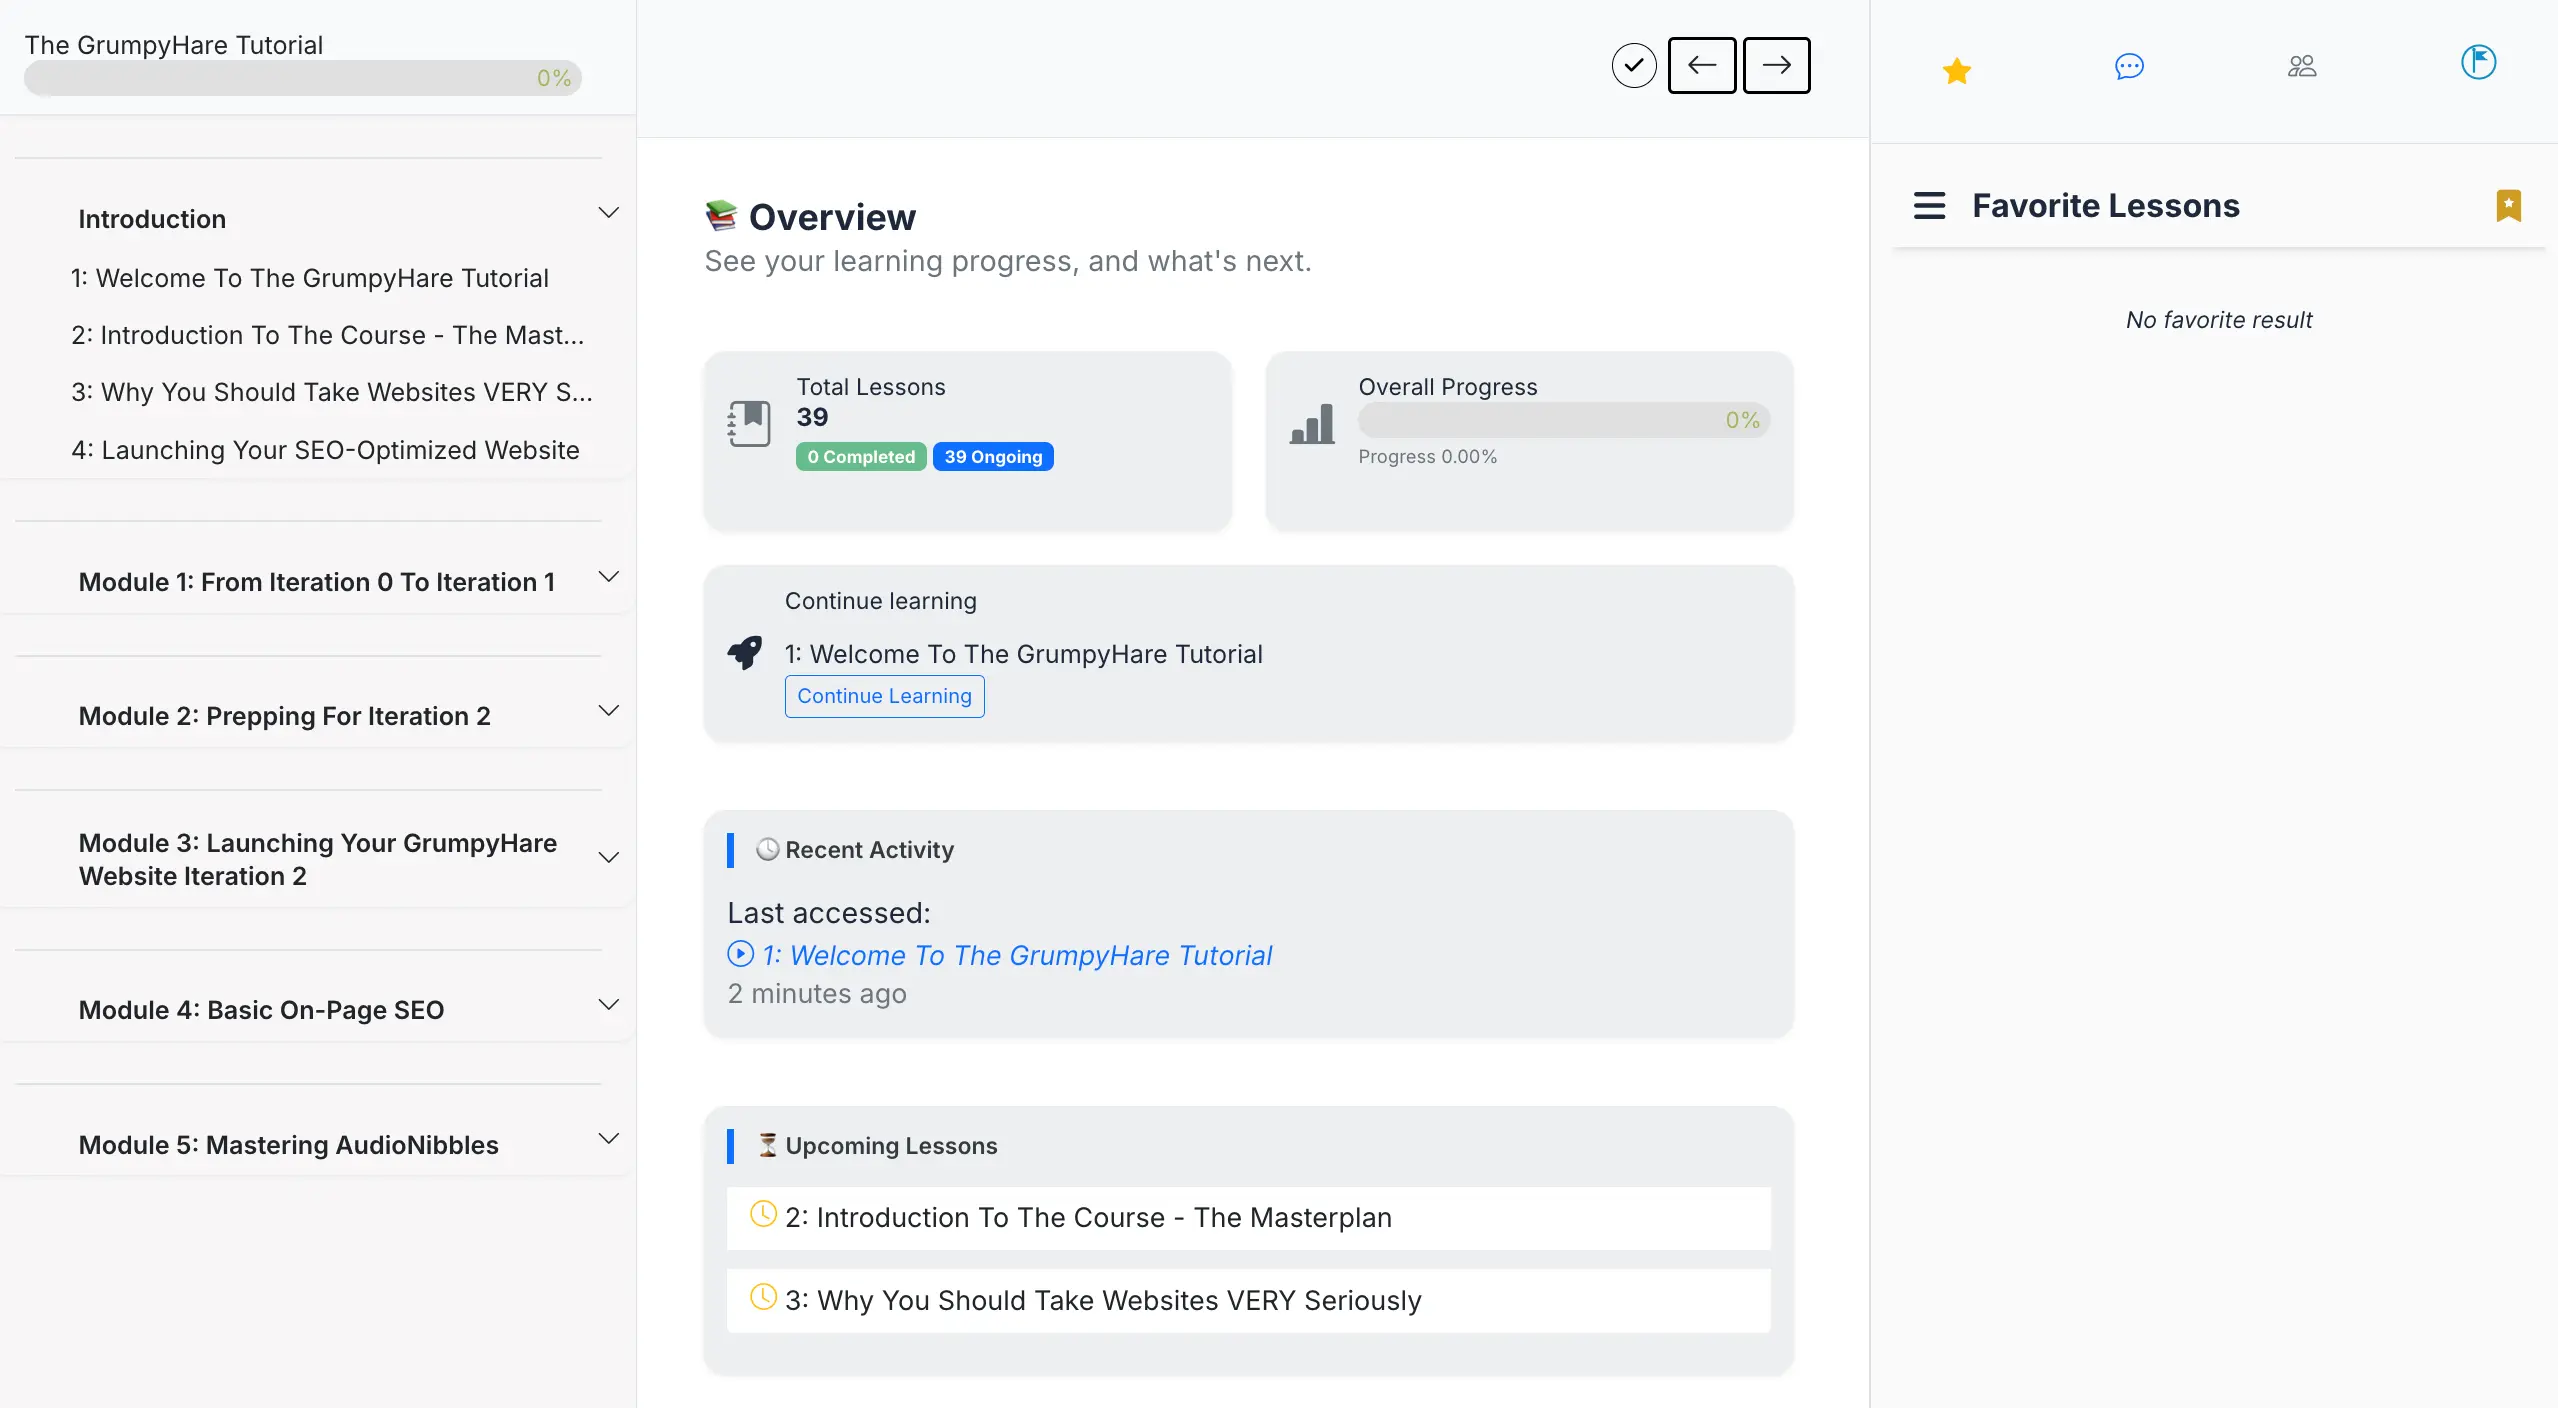This screenshot has width=2558, height=1408.
Task: Click the yellow star favorites icon
Action: click(1956, 70)
